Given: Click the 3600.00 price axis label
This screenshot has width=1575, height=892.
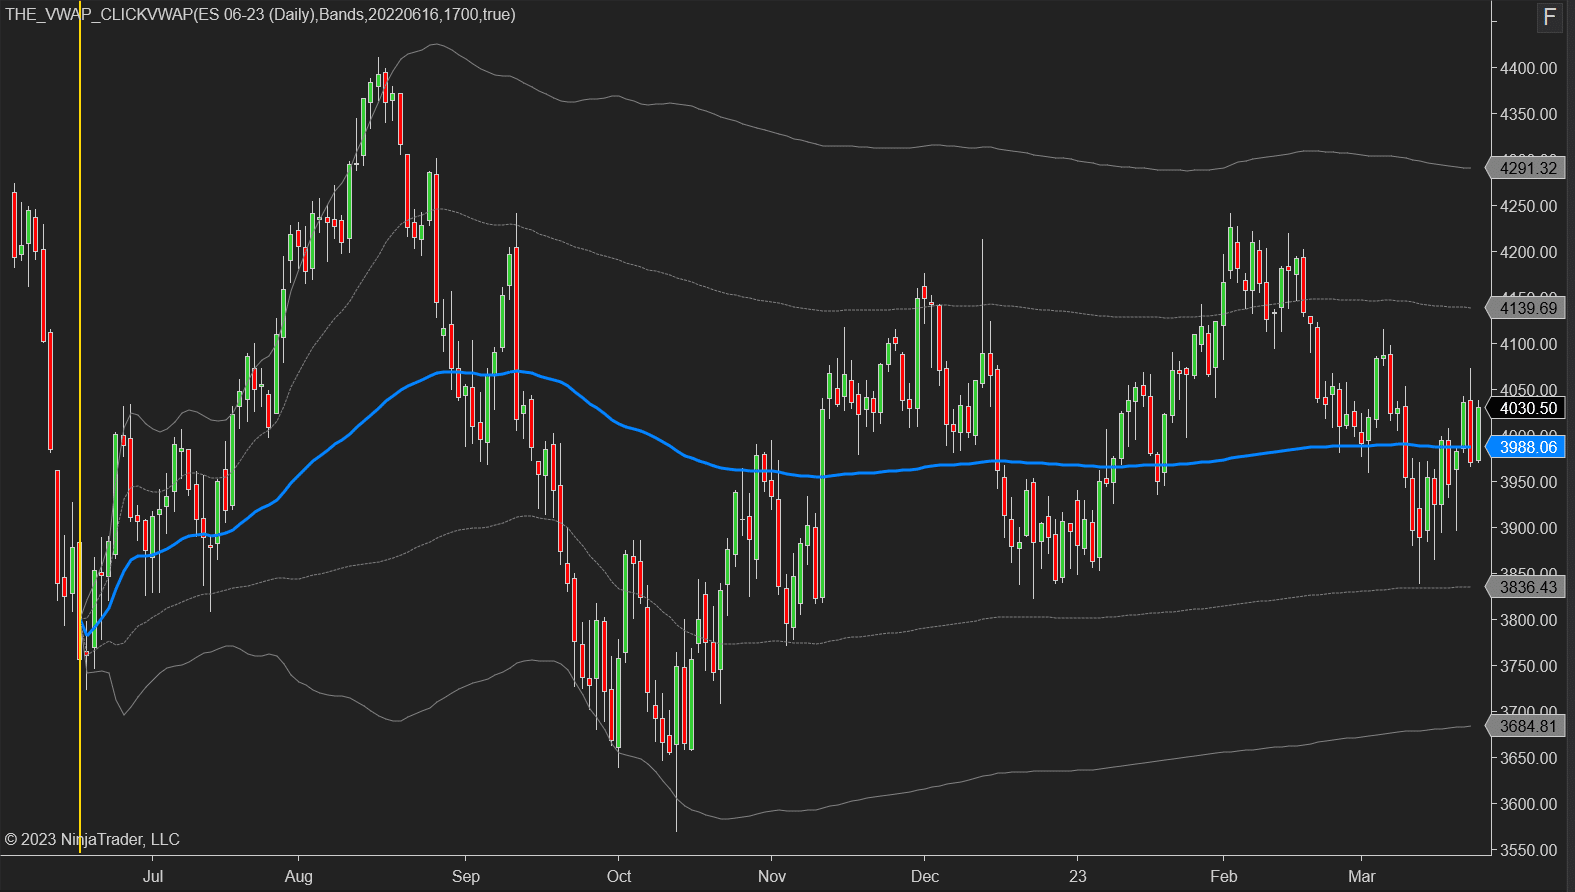Looking at the screenshot, I should pos(1528,804).
